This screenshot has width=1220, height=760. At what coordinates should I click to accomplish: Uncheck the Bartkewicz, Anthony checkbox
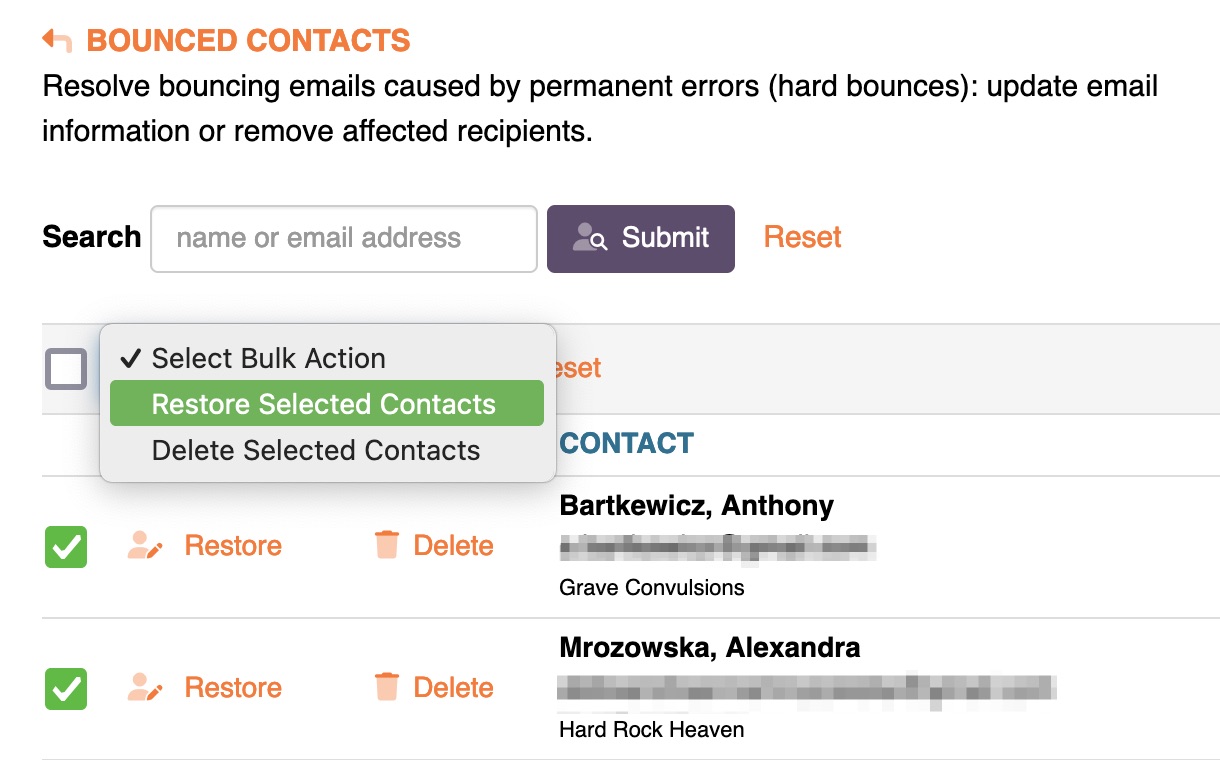[x=66, y=547]
